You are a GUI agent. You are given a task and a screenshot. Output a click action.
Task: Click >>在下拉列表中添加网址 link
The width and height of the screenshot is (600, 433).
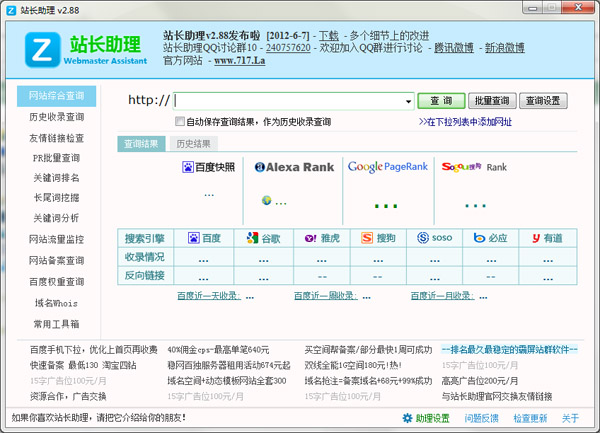coord(465,122)
